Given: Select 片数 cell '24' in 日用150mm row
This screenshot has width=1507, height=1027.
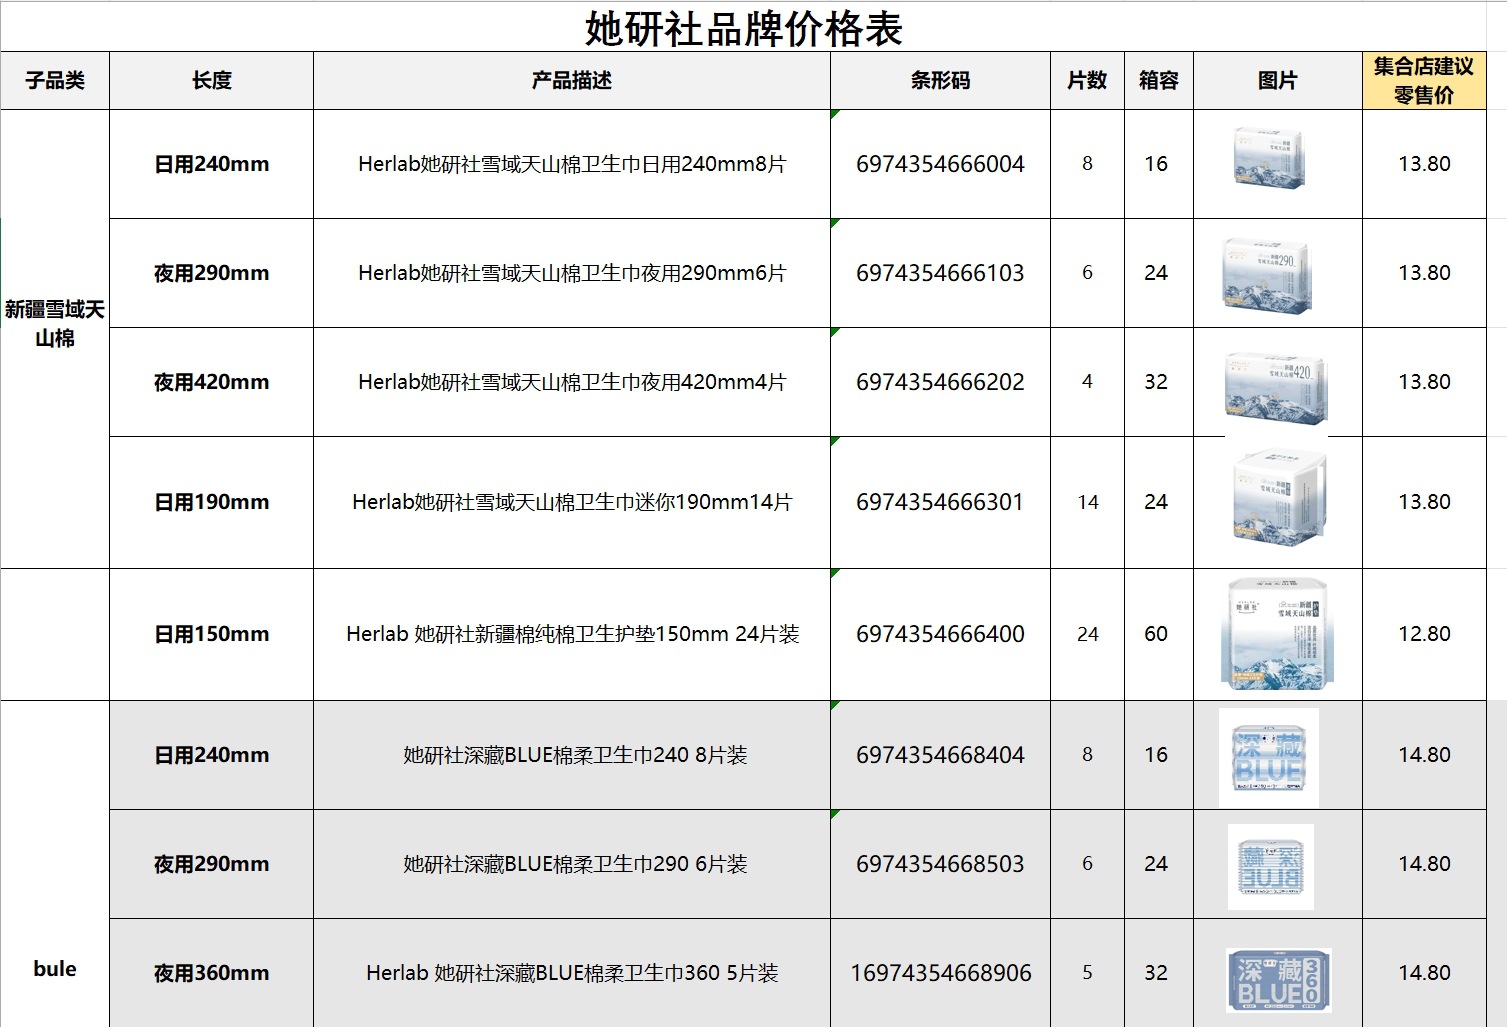Looking at the screenshot, I should 1087,634.
